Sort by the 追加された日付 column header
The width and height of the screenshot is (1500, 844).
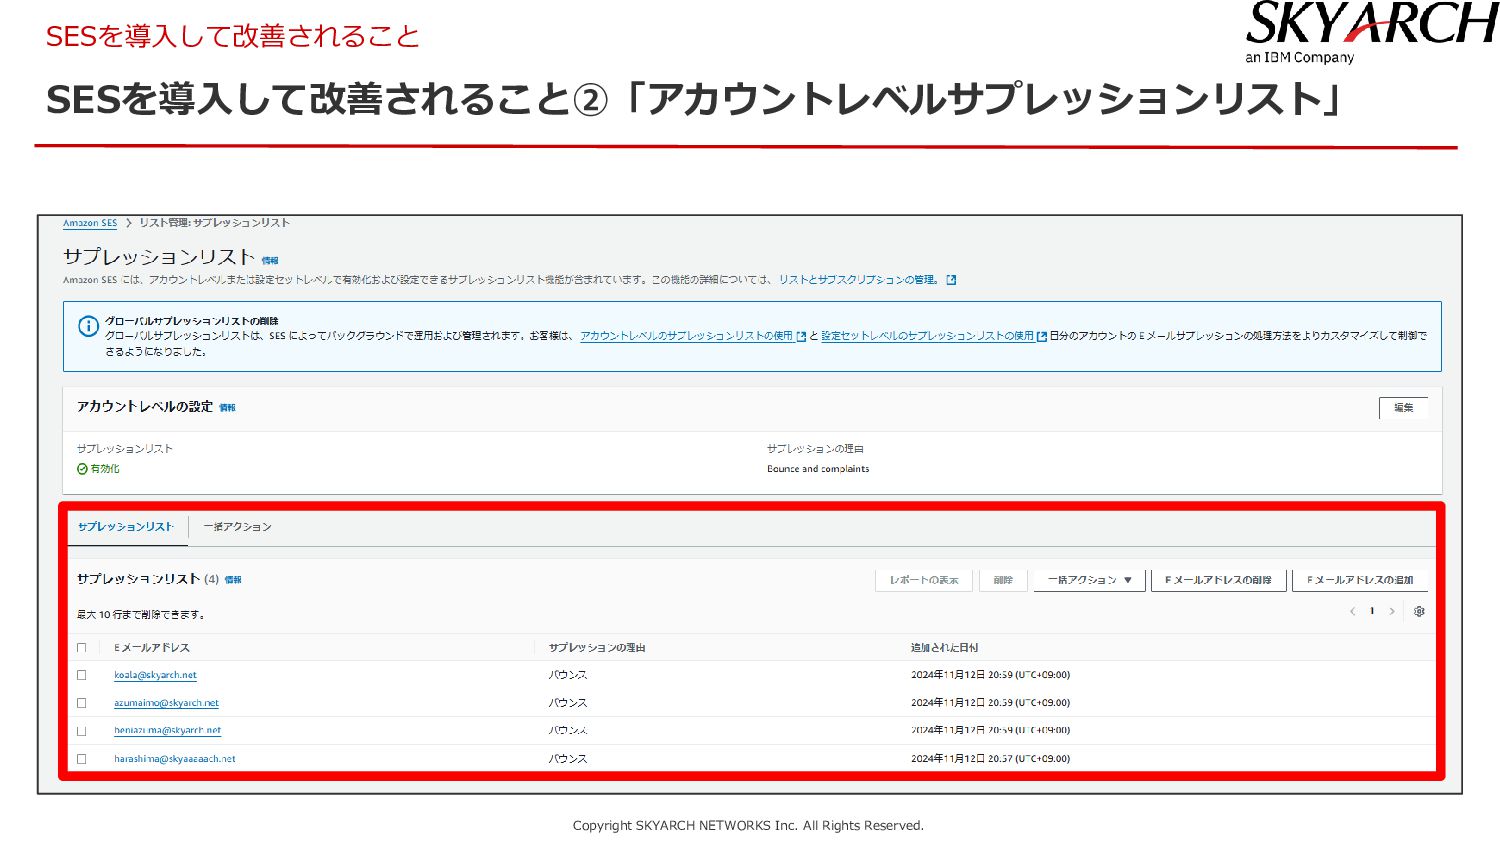944,648
